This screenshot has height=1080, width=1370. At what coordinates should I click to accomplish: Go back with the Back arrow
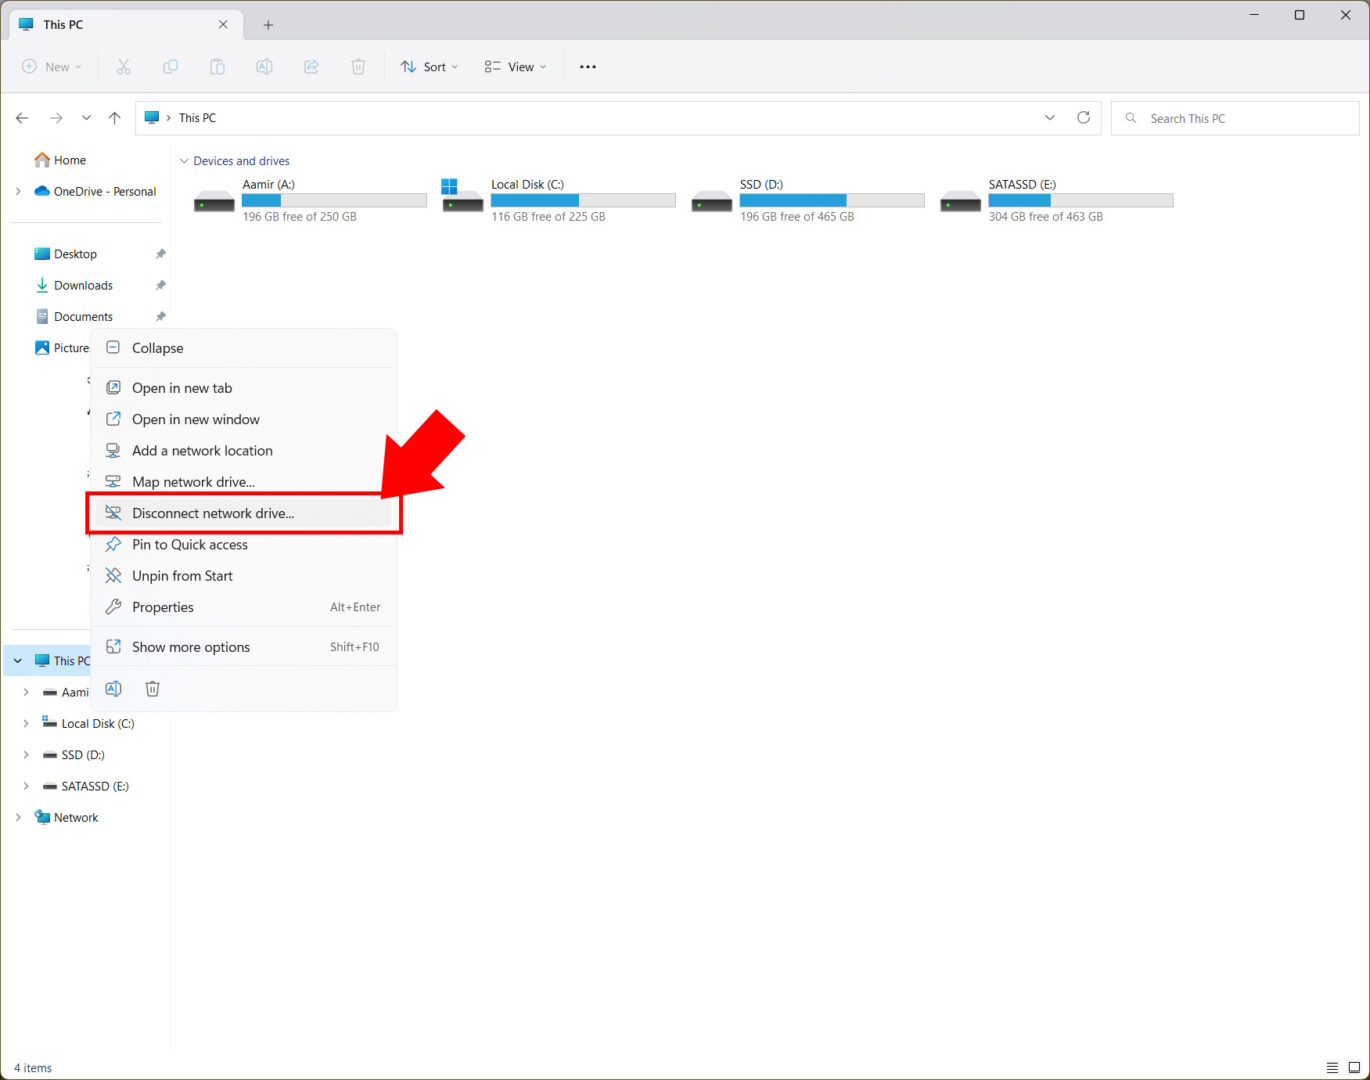click(x=22, y=118)
